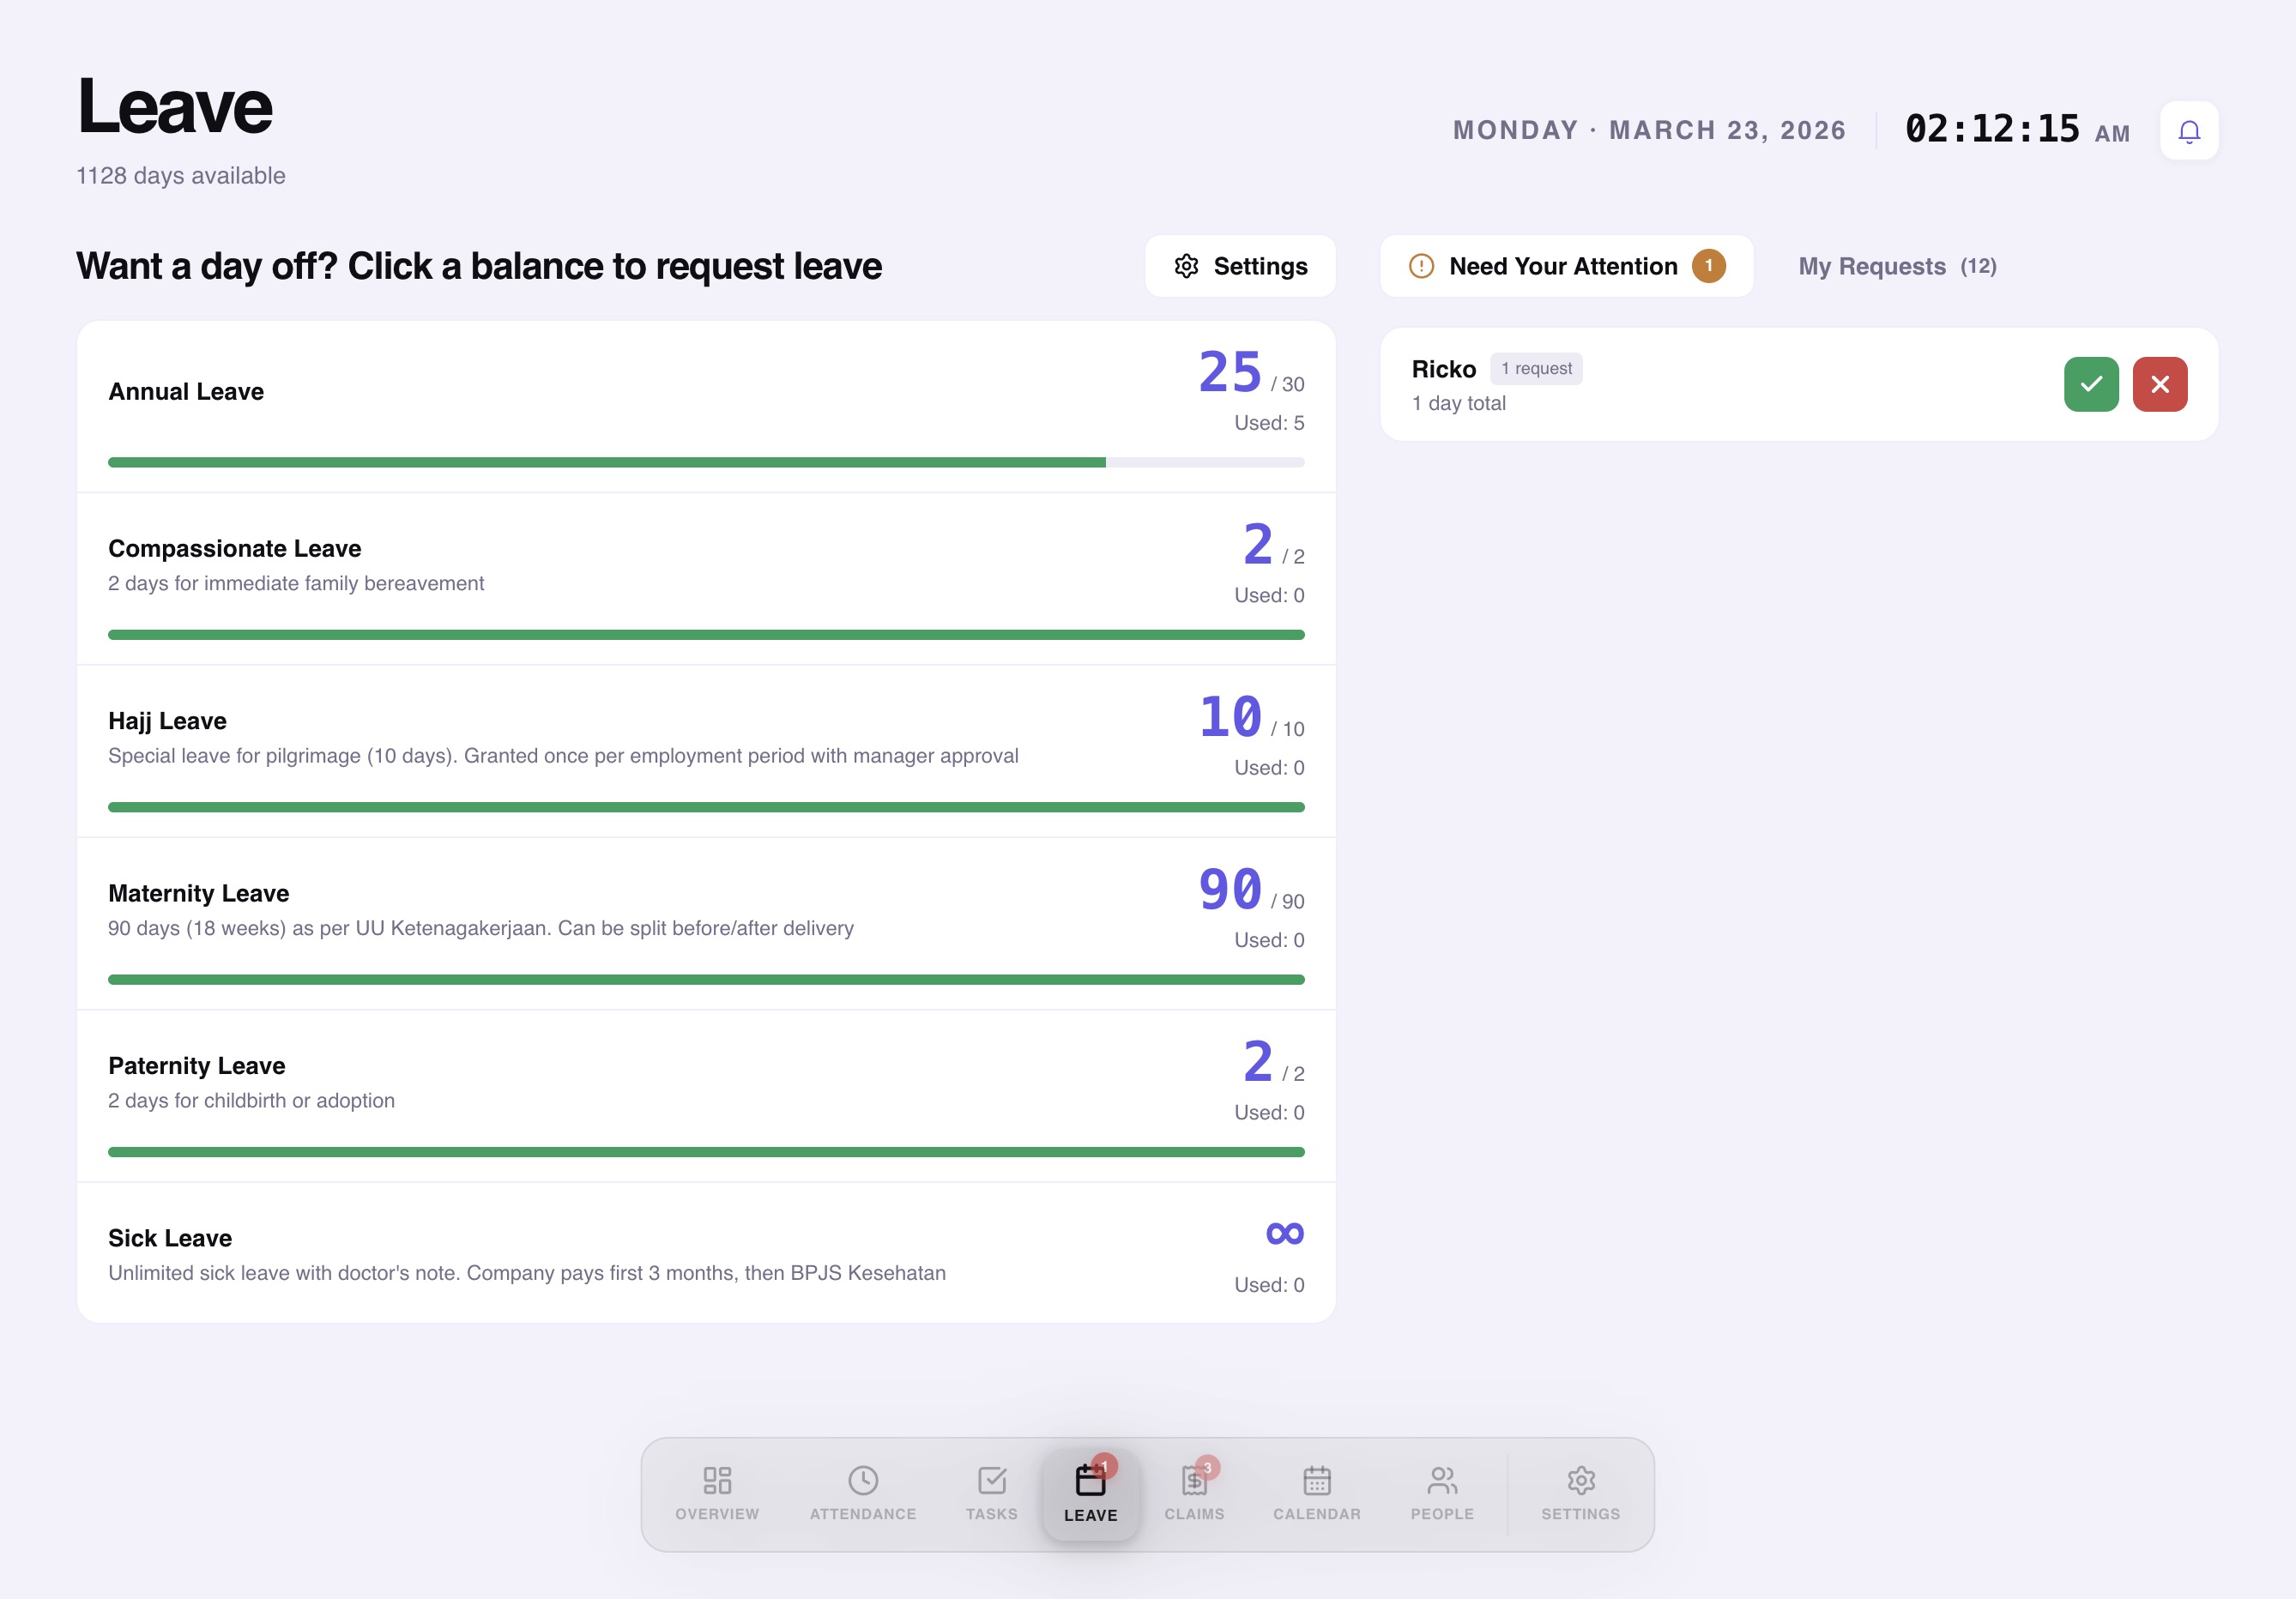Select the Sick Leave balance card
Viewport: 2296px width, 1599px height.
click(706, 1253)
